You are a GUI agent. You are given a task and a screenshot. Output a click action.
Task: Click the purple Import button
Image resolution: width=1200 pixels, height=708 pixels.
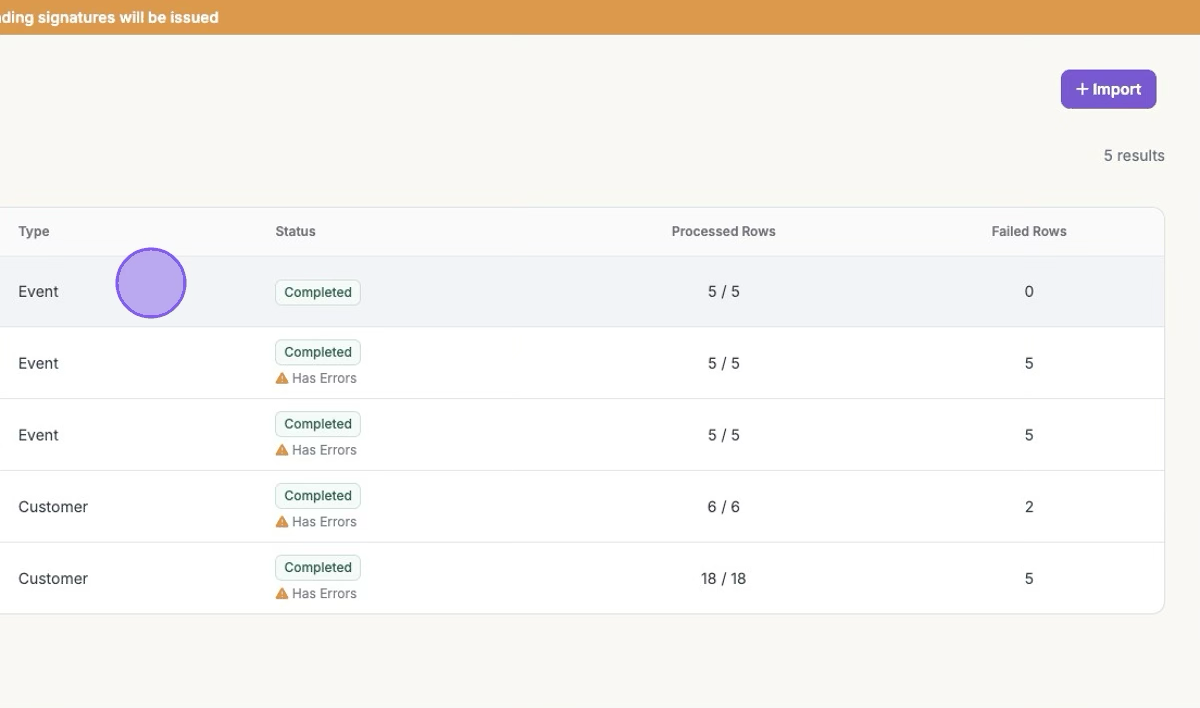[x=1108, y=89]
